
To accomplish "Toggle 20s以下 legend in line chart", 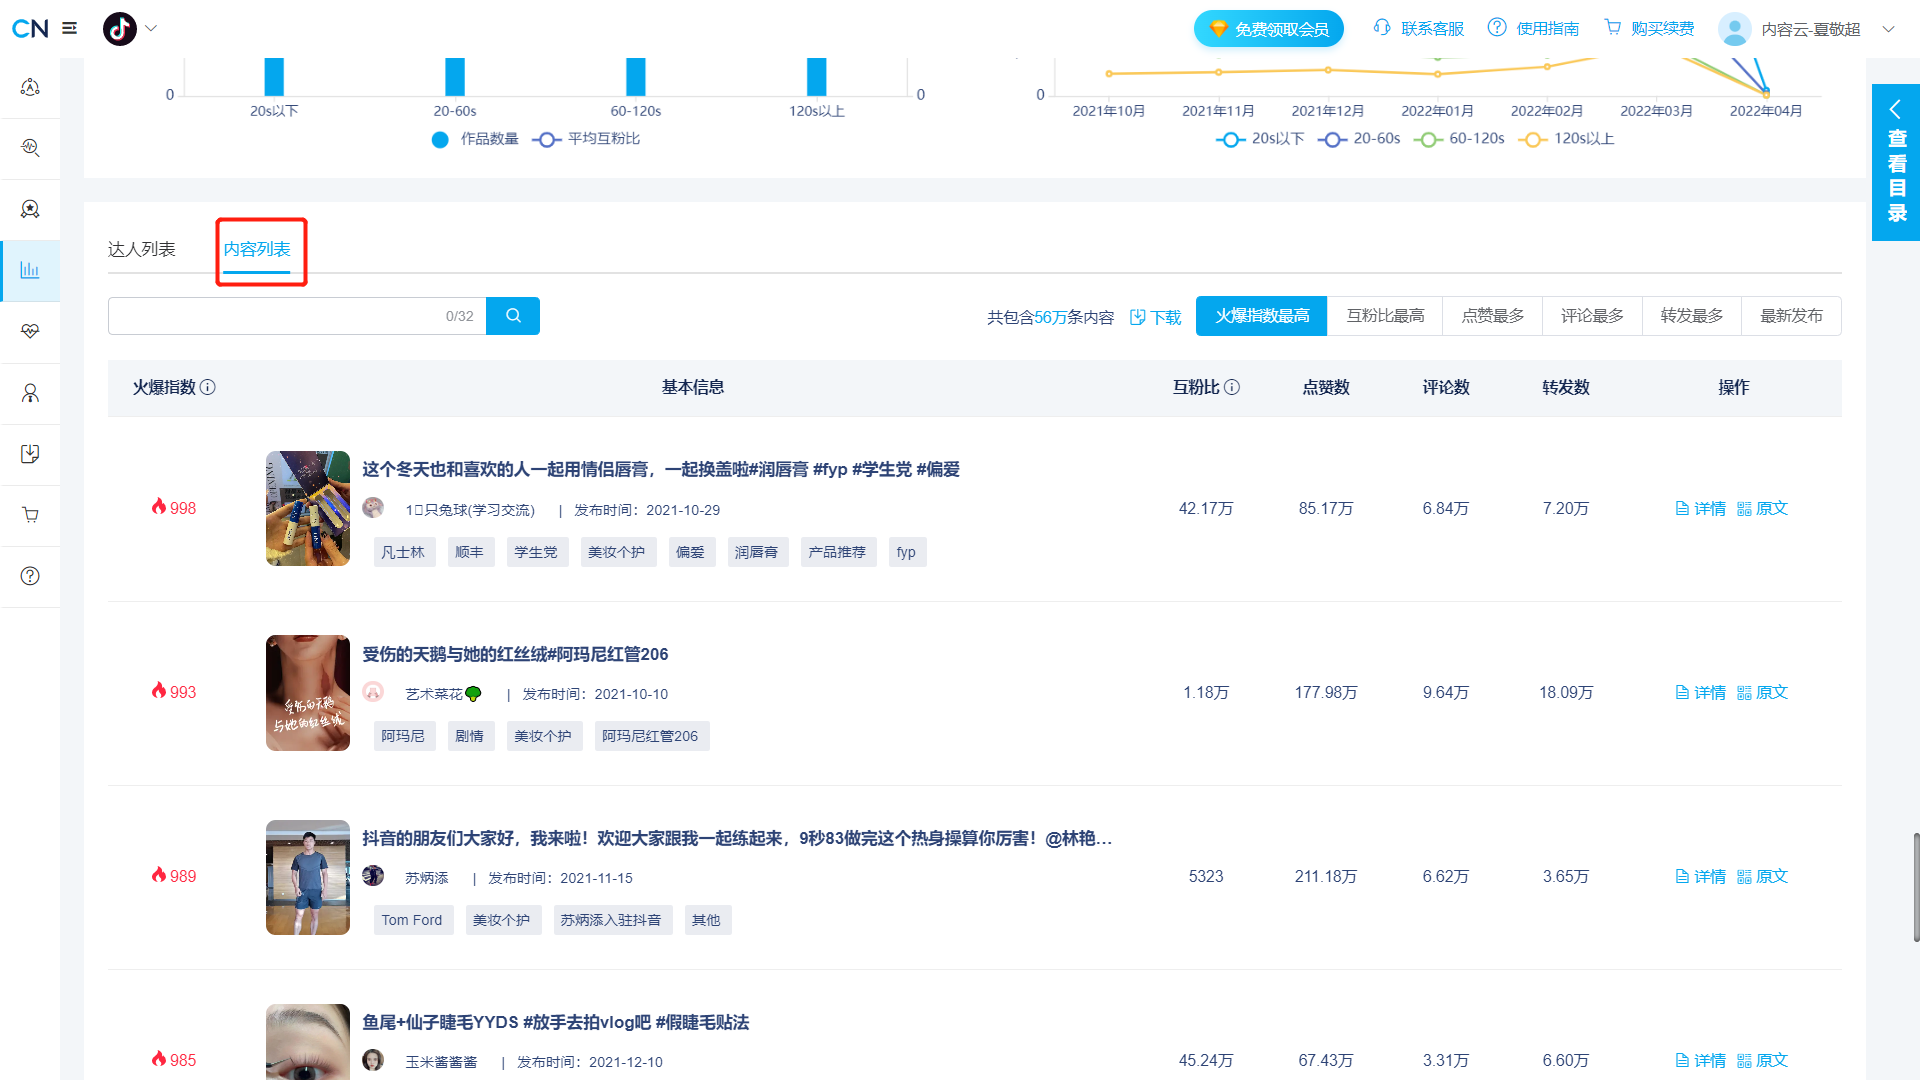I will pyautogui.click(x=1260, y=139).
